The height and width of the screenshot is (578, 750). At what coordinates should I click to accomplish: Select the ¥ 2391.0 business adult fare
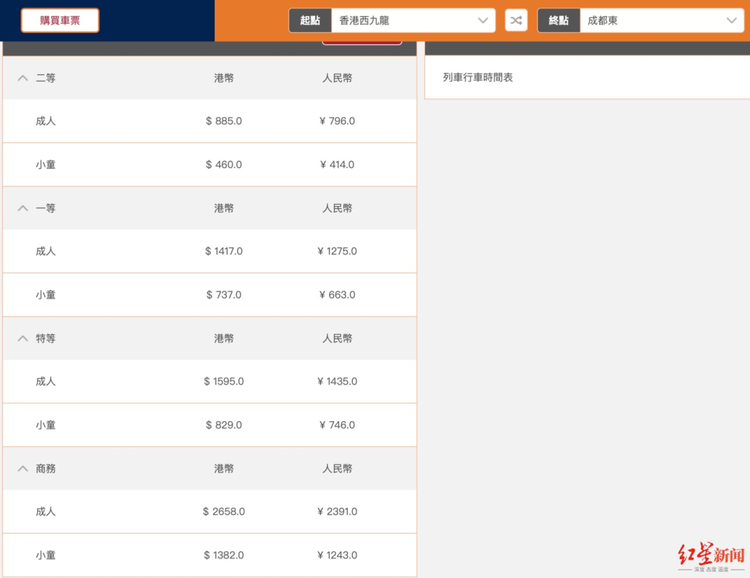coord(337,511)
